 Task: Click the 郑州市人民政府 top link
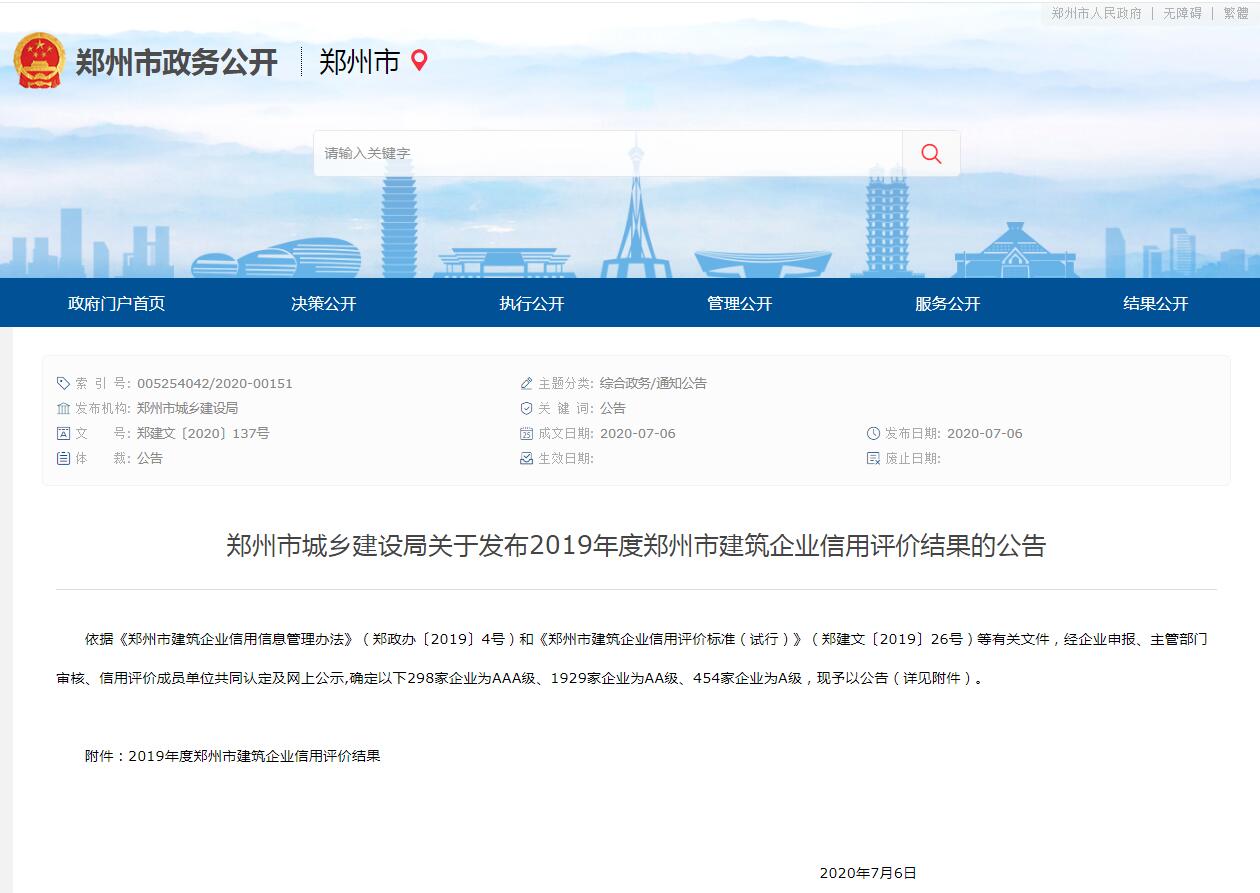pos(1096,13)
